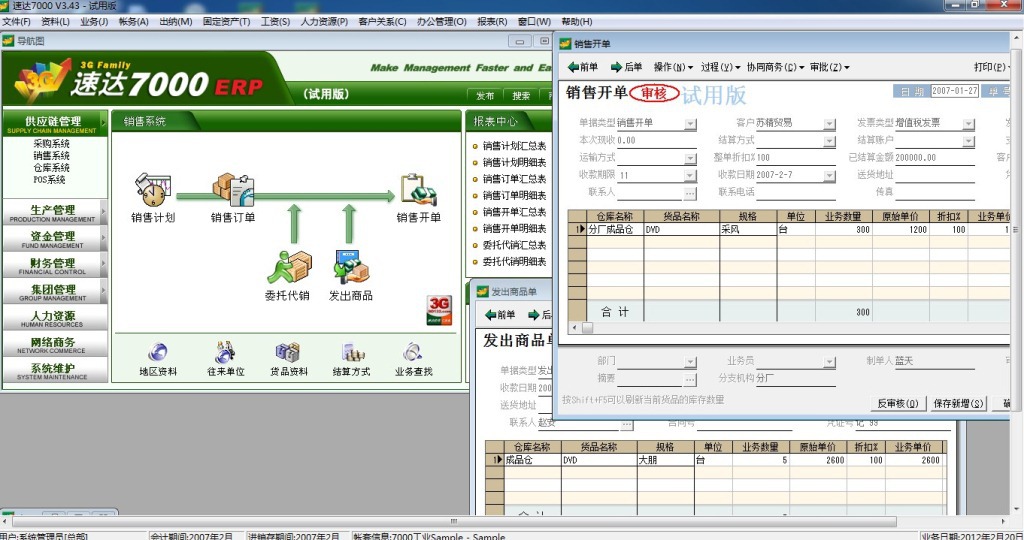Open the 打印(P) dropdown in 销售开单
The image size is (1024, 540).
point(991,67)
